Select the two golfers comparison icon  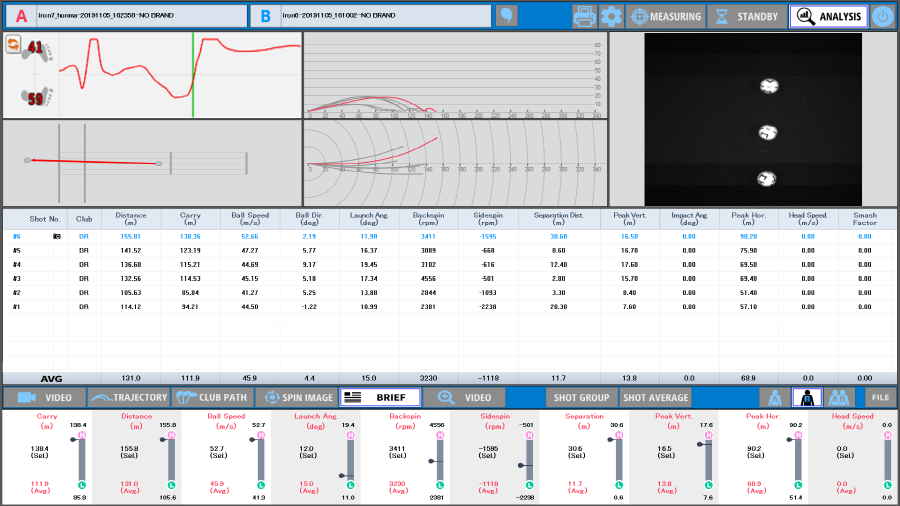[841, 398]
